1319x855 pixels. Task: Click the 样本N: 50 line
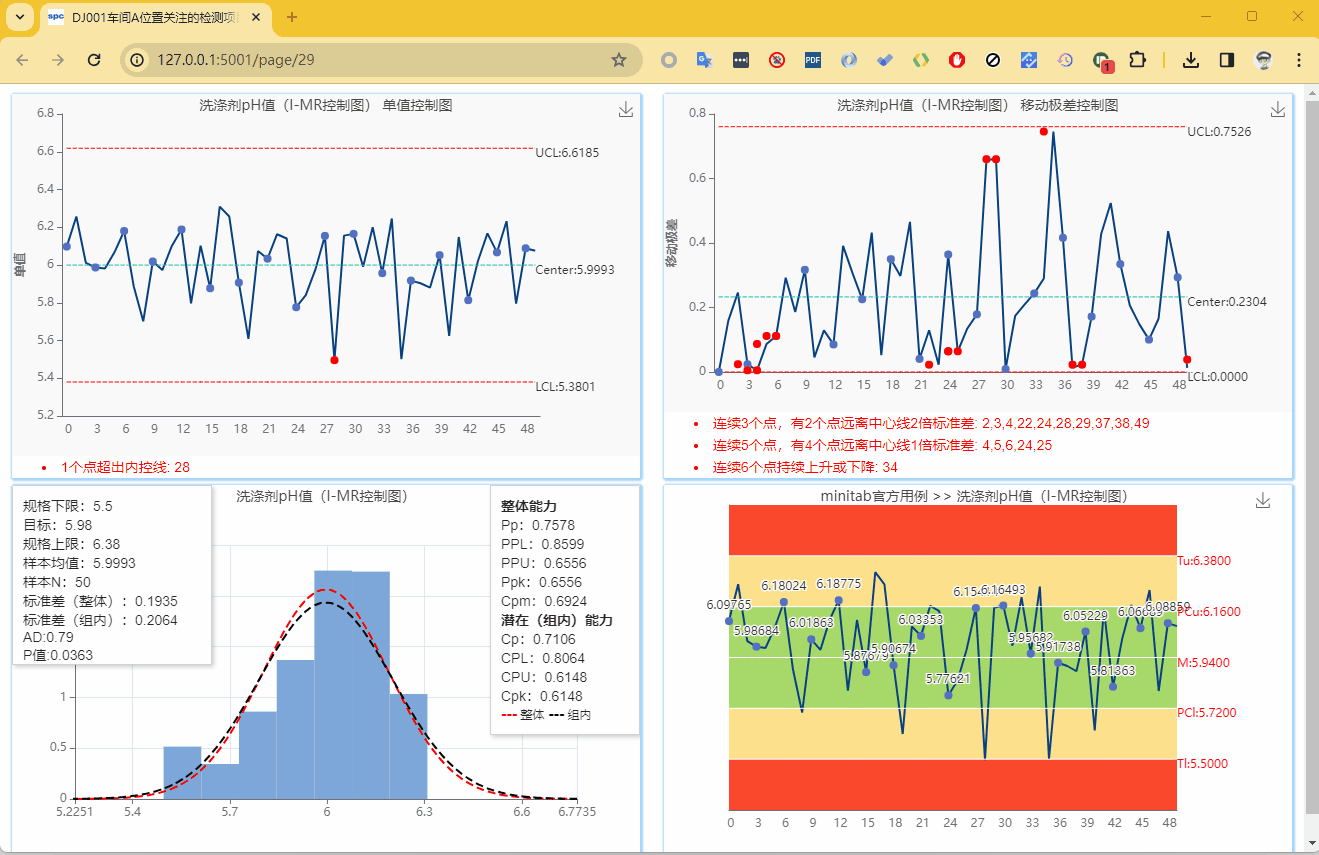(x=56, y=582)
